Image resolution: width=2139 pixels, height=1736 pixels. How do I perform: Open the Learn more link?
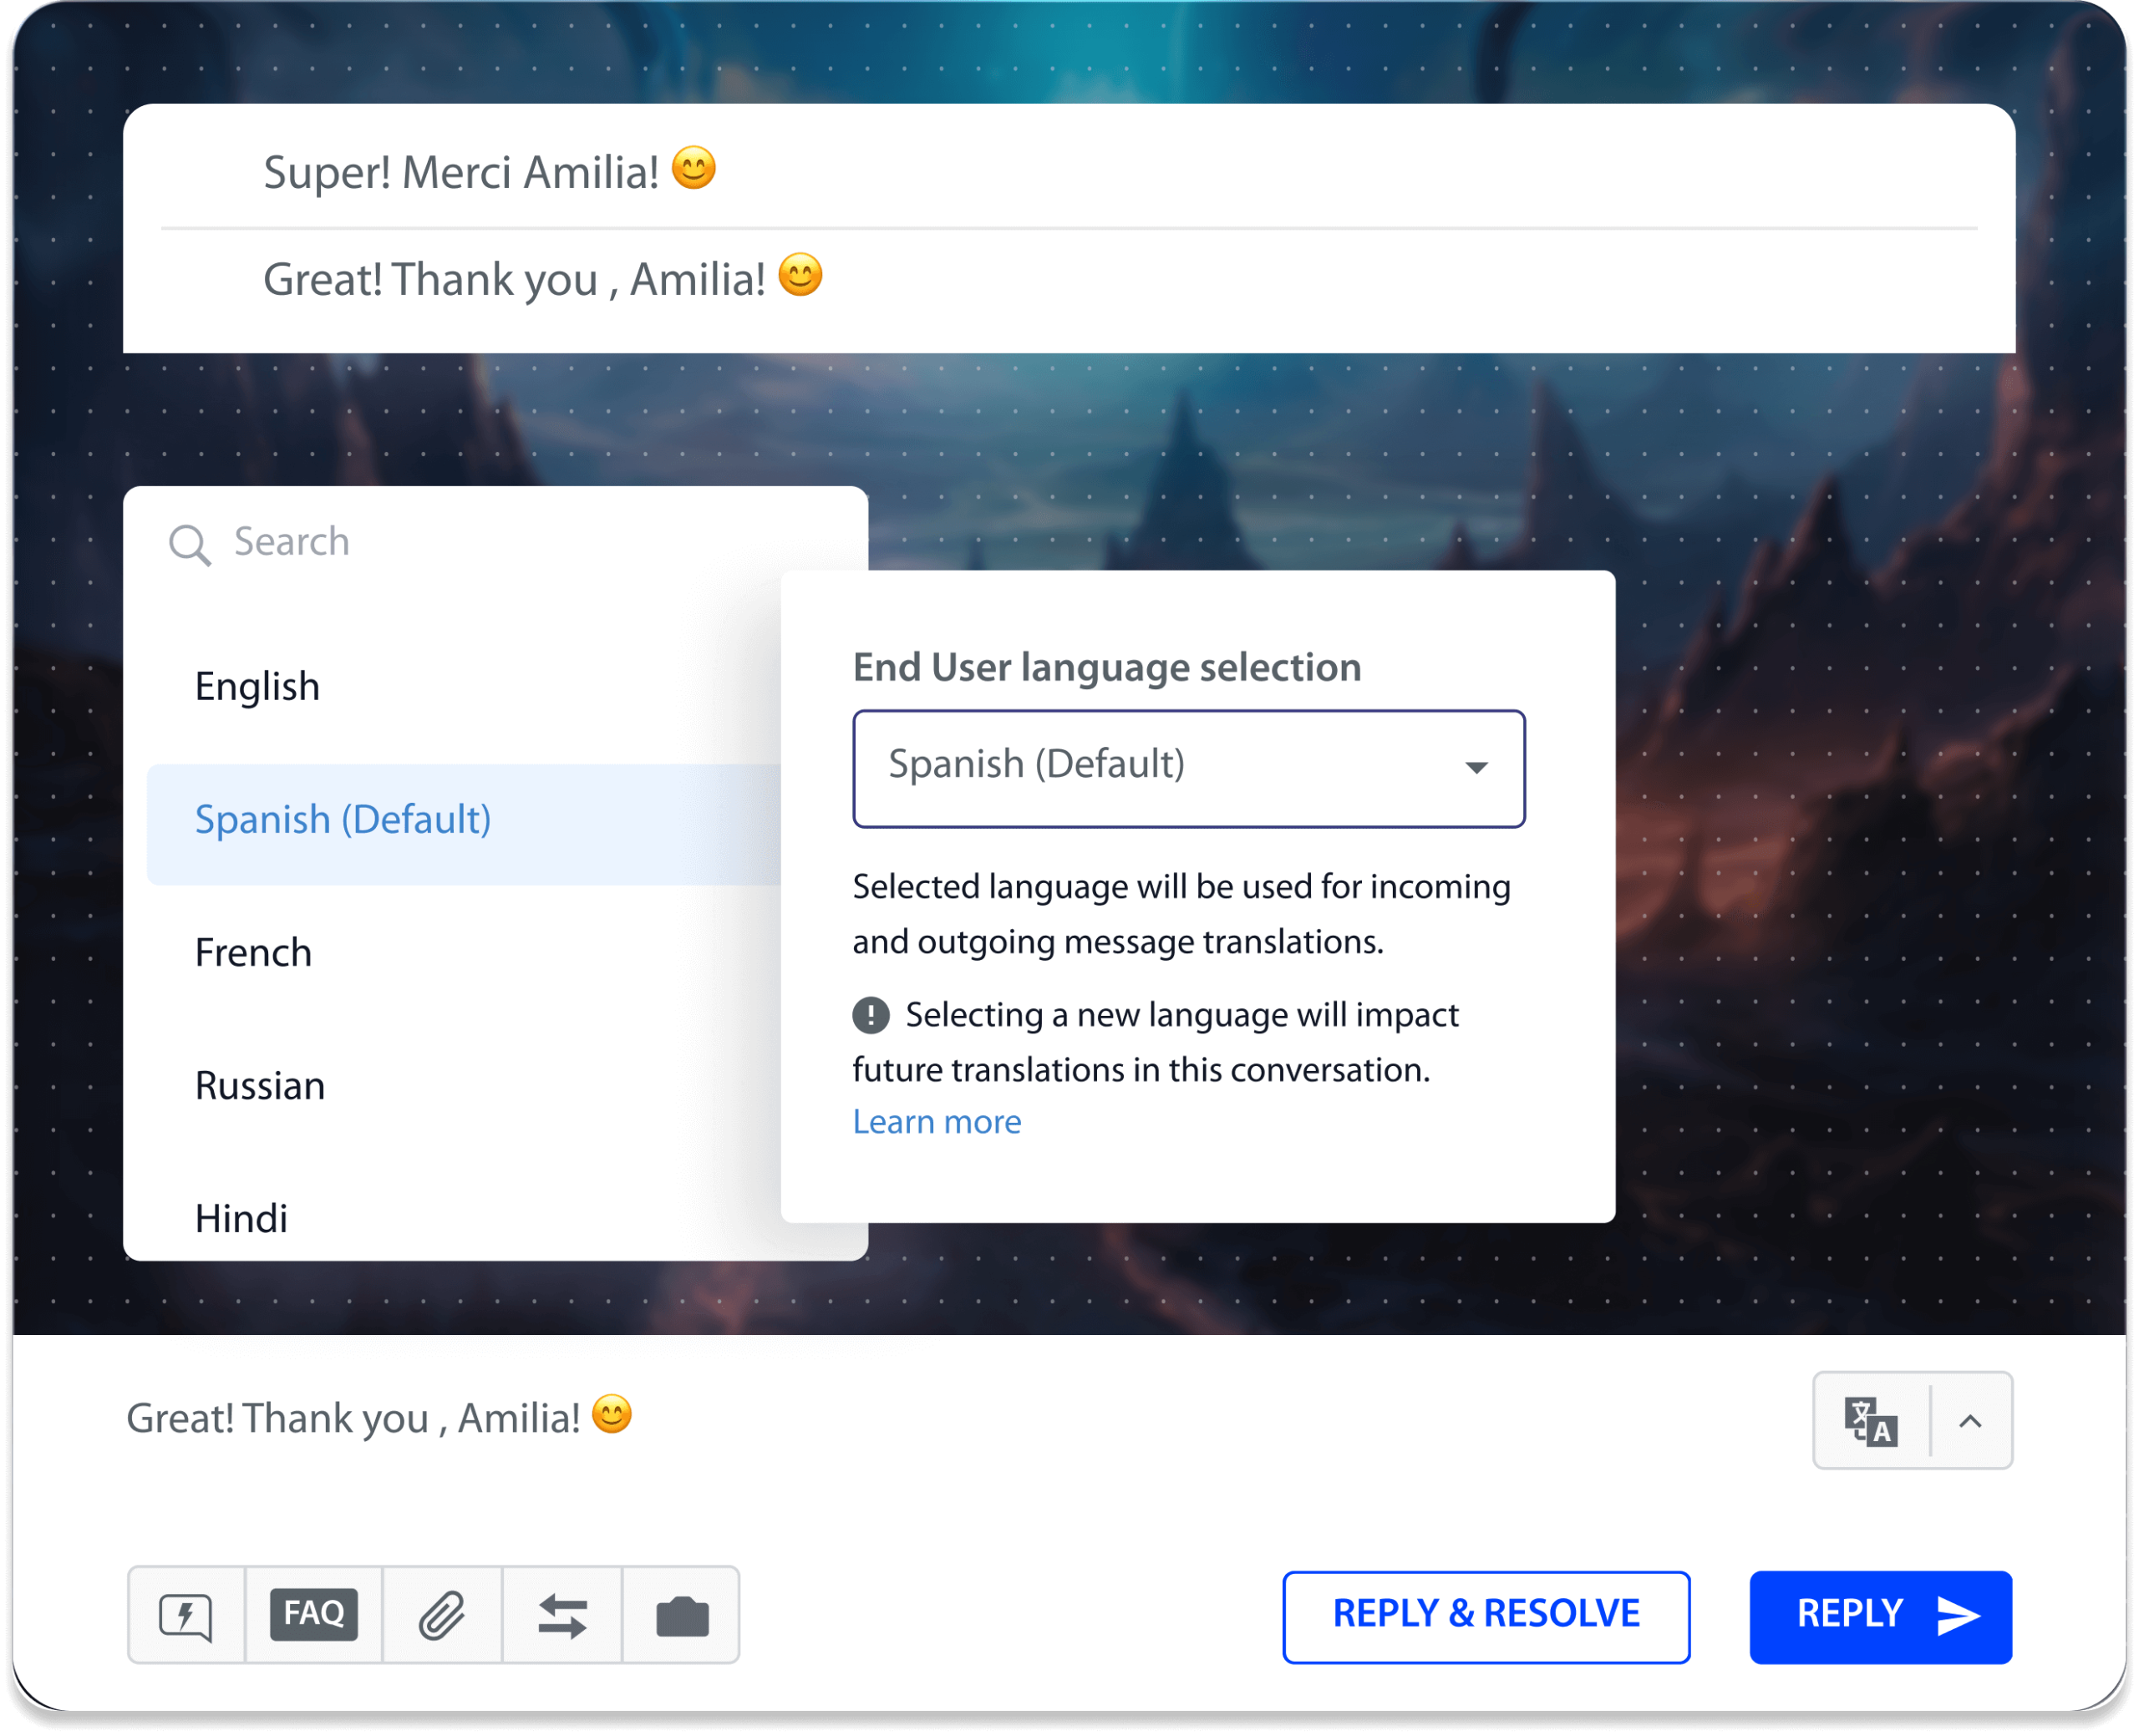[x=937, y=1122]
